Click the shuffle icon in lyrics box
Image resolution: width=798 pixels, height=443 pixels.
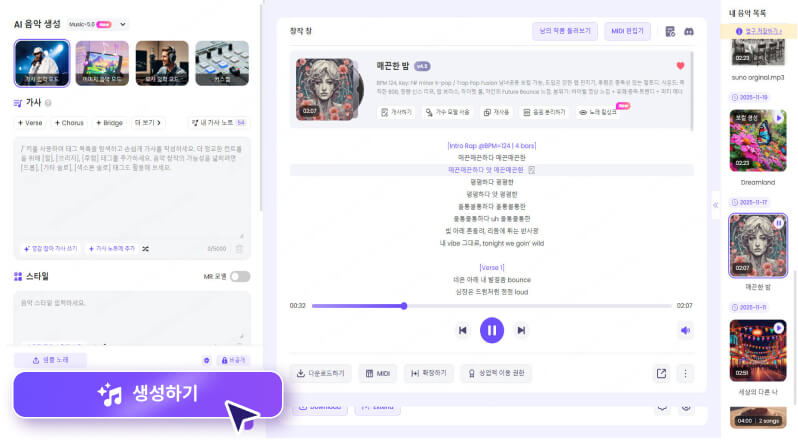(x=145, y=248)
